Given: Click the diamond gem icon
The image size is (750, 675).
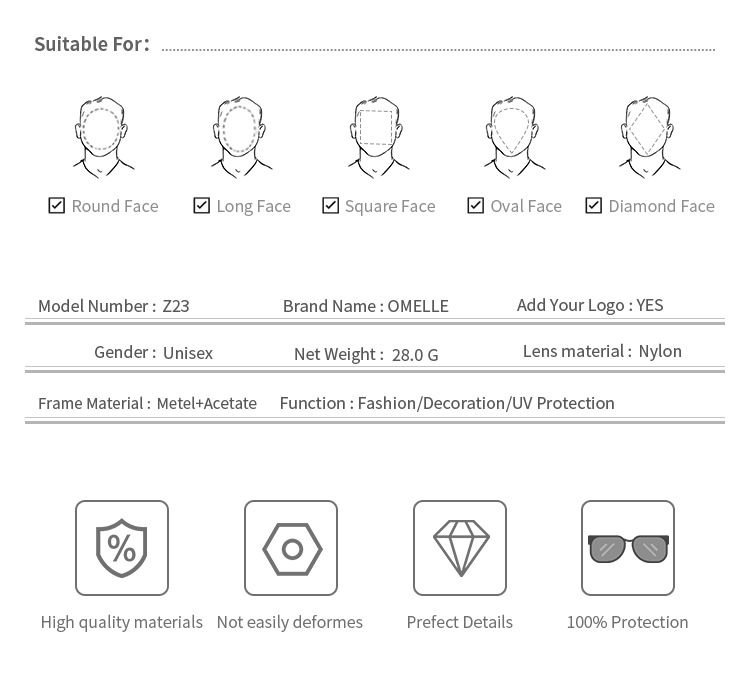Looking at the screenshot, I should tap(460, 548).
